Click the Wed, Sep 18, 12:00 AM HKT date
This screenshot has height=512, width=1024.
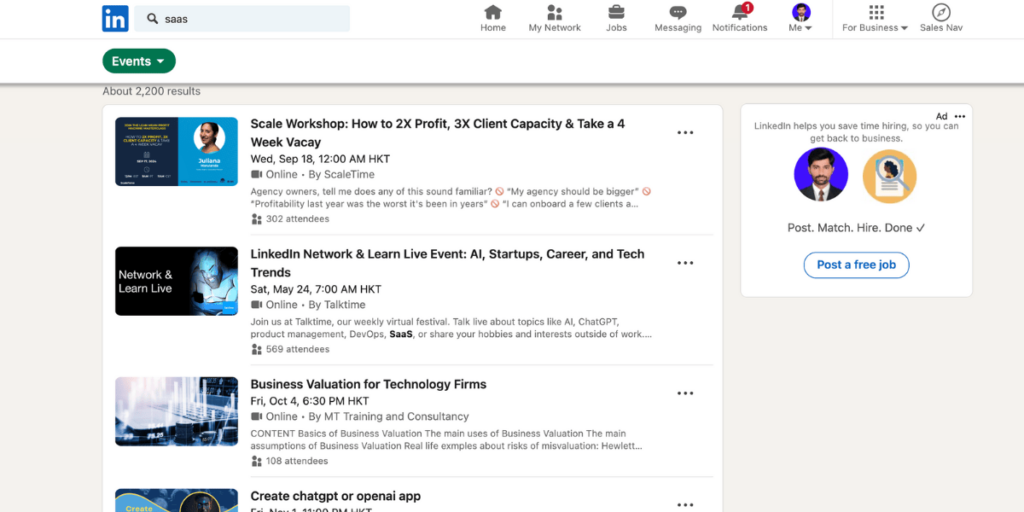(x=321, y=159)
